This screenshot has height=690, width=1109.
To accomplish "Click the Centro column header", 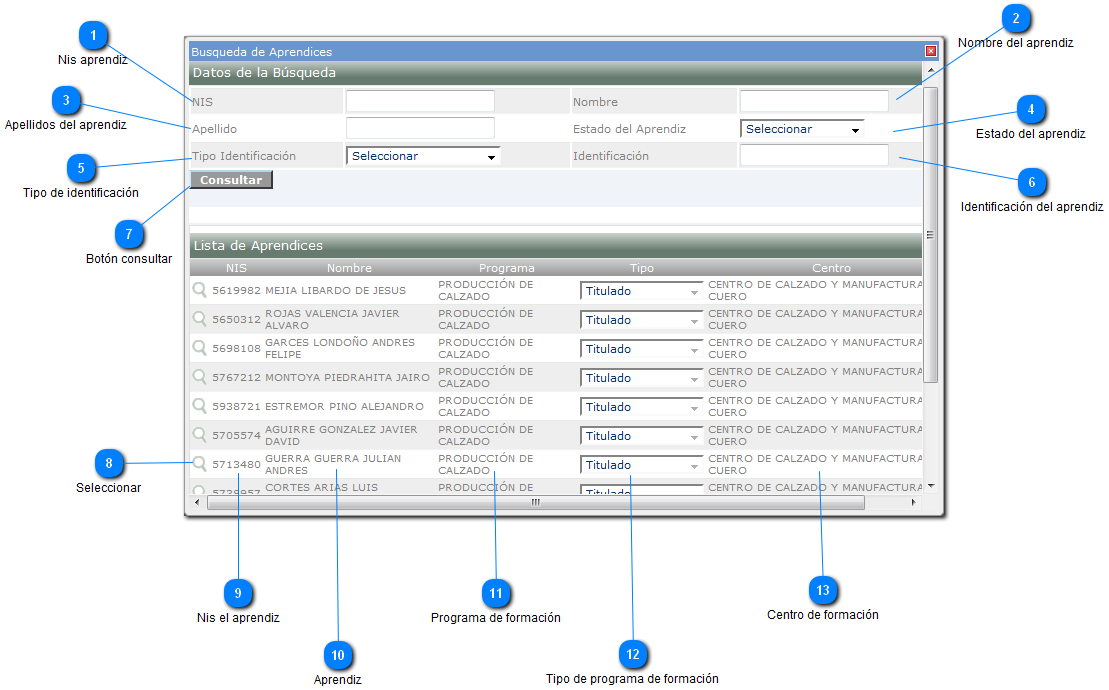I will click(831, 268).
